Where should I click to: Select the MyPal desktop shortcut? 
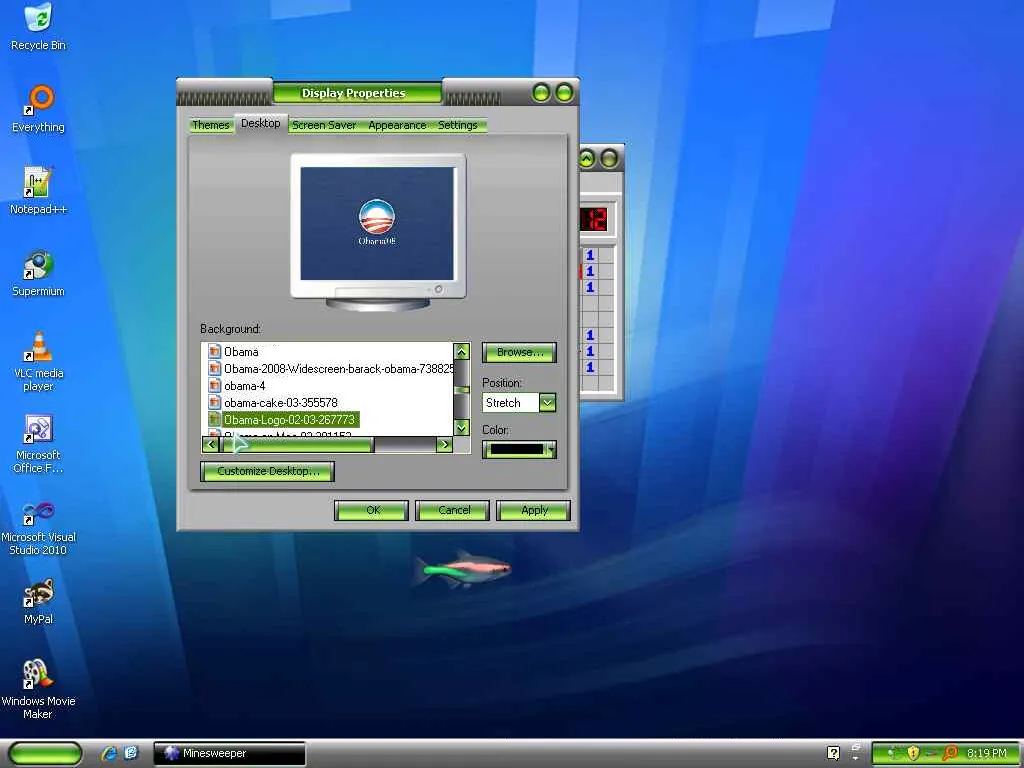39,601
